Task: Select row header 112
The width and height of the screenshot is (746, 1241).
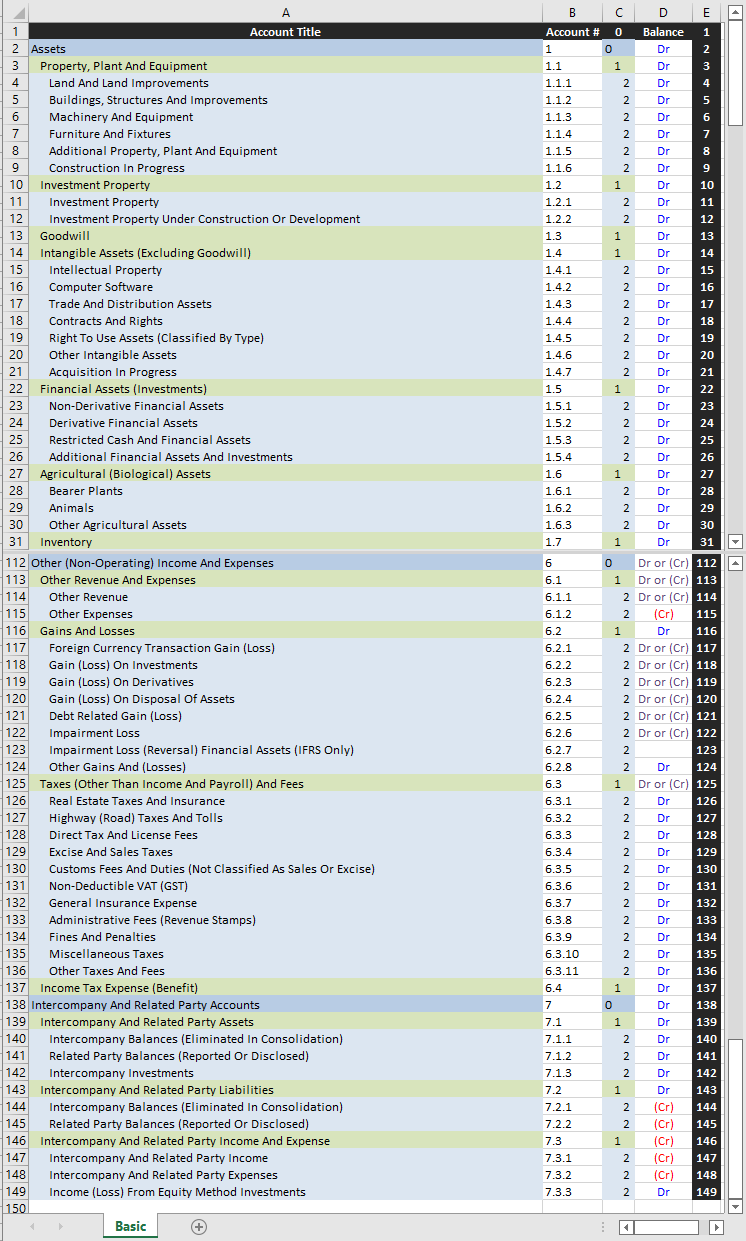Action: [x=14, y=563]
